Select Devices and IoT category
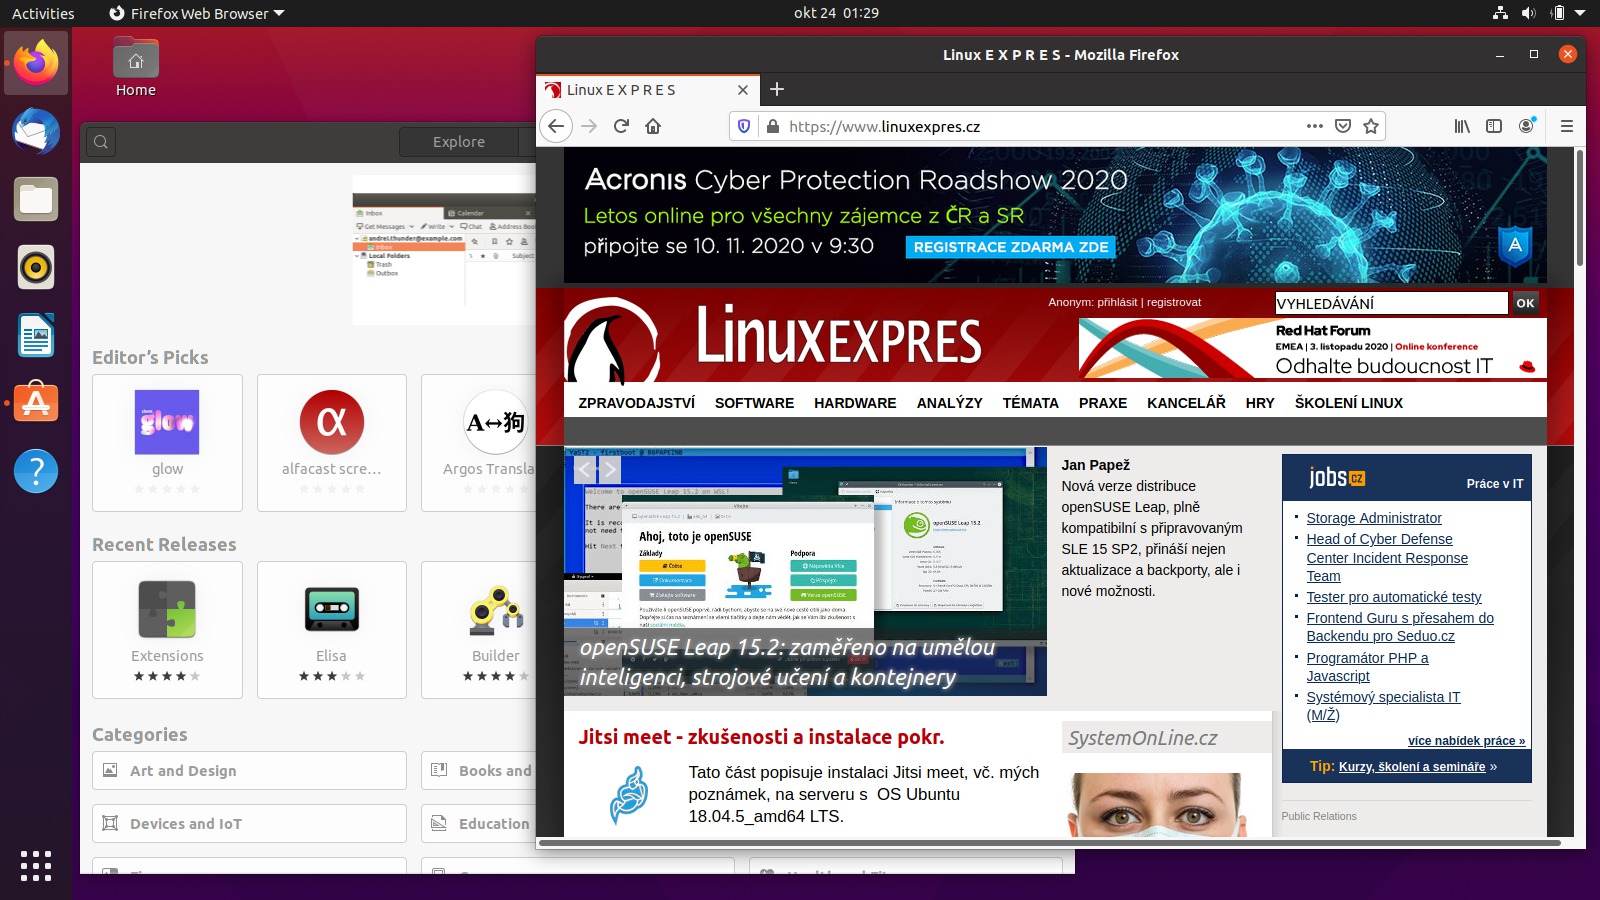Screen dimensions: 1600x900 point(249,823)
